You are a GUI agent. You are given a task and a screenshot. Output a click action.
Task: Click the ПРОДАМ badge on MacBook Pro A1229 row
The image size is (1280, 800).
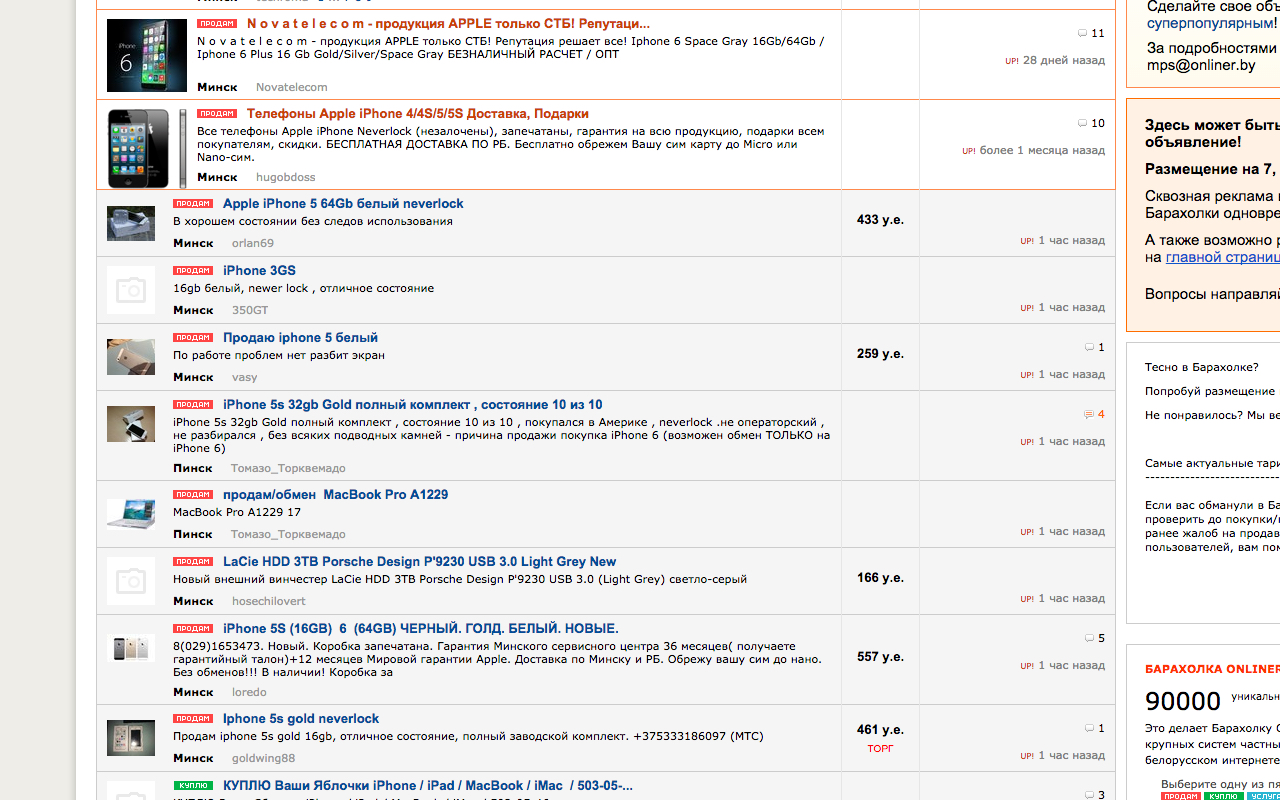193,494
